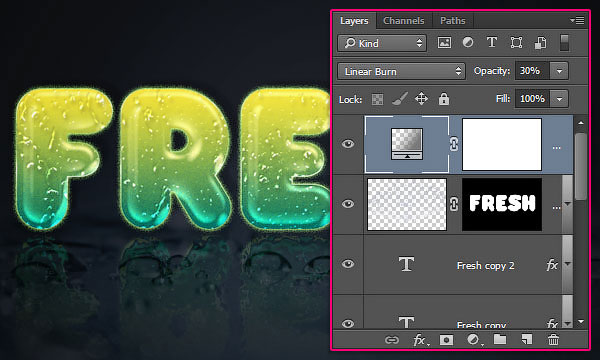Click layers panel scroll up arrow
The height and width of the screenshot is (360, 600).
point(581,123)
